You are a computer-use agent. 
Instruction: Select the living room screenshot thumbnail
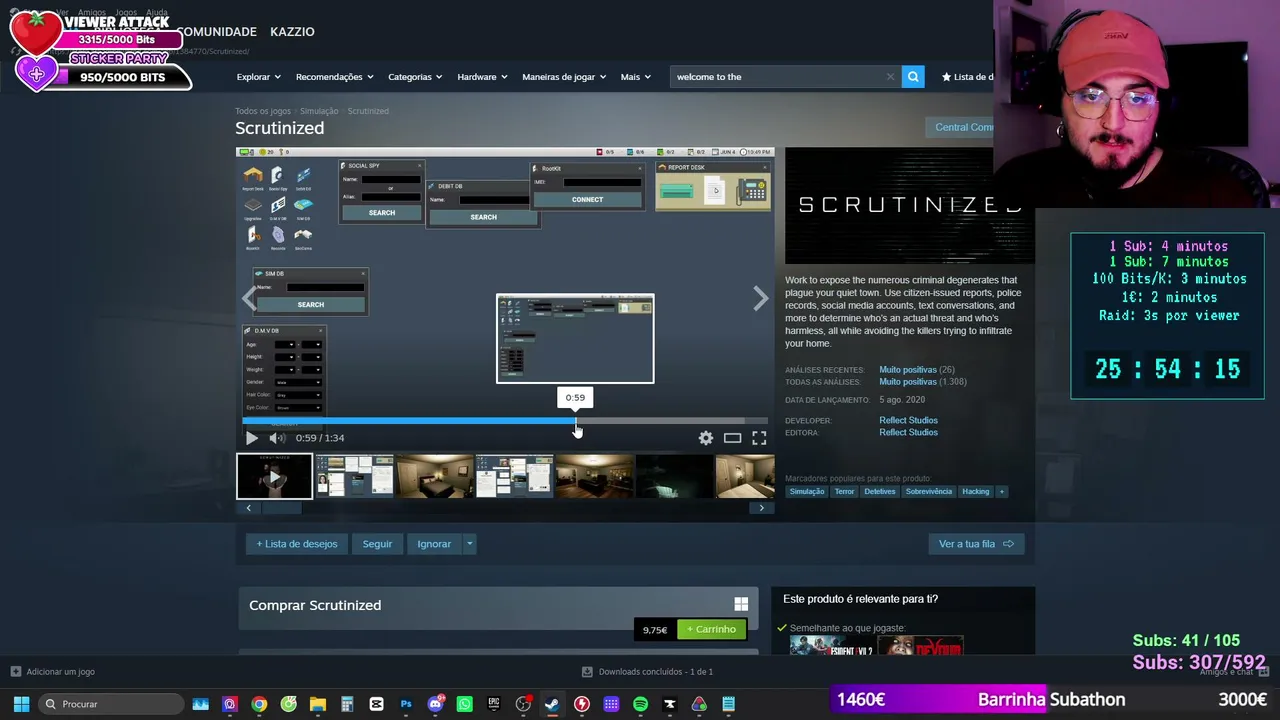coord(594,476)
